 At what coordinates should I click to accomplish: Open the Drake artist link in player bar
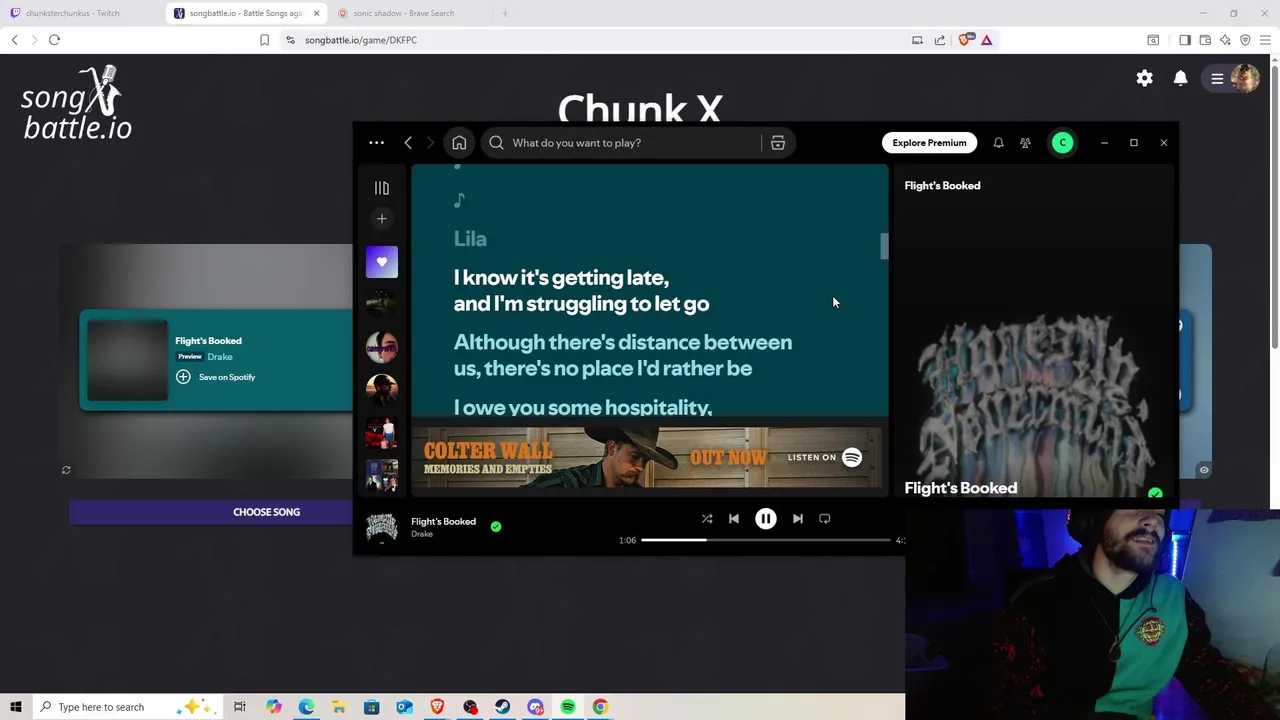pos(422,534)
